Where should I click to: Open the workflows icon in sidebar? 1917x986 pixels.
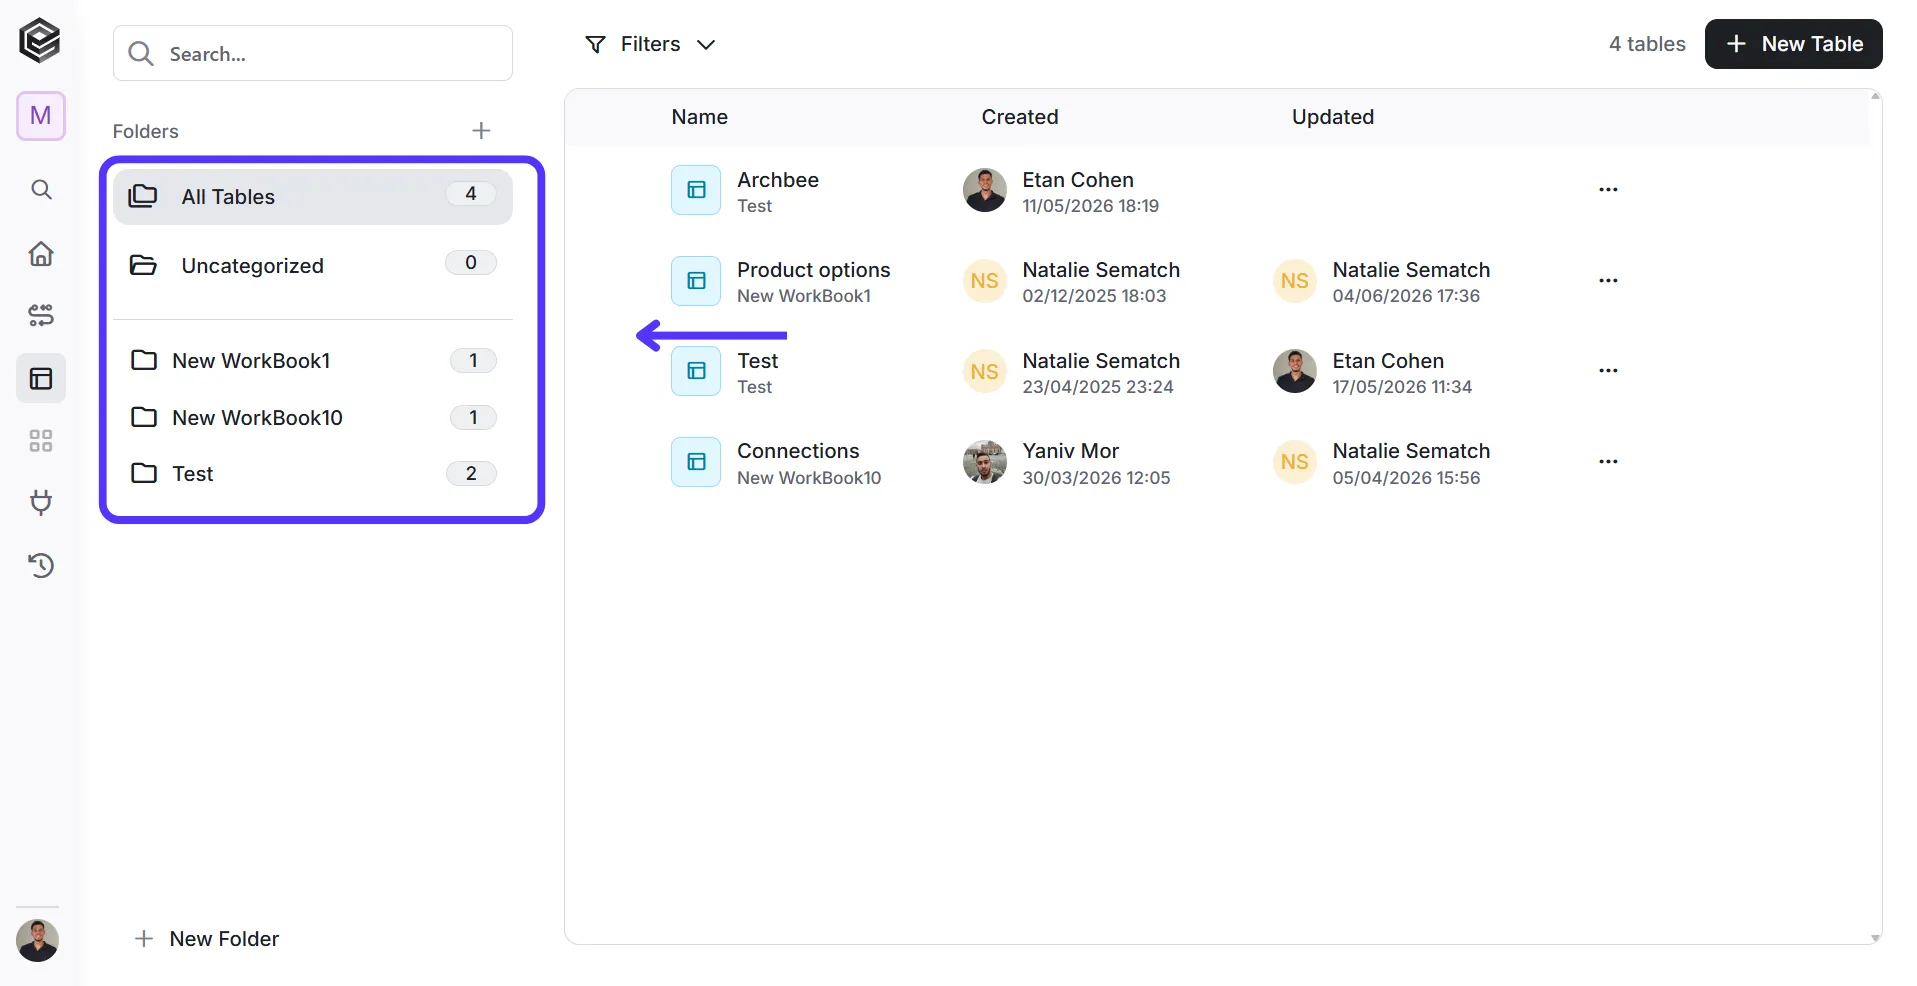[41, 316]
